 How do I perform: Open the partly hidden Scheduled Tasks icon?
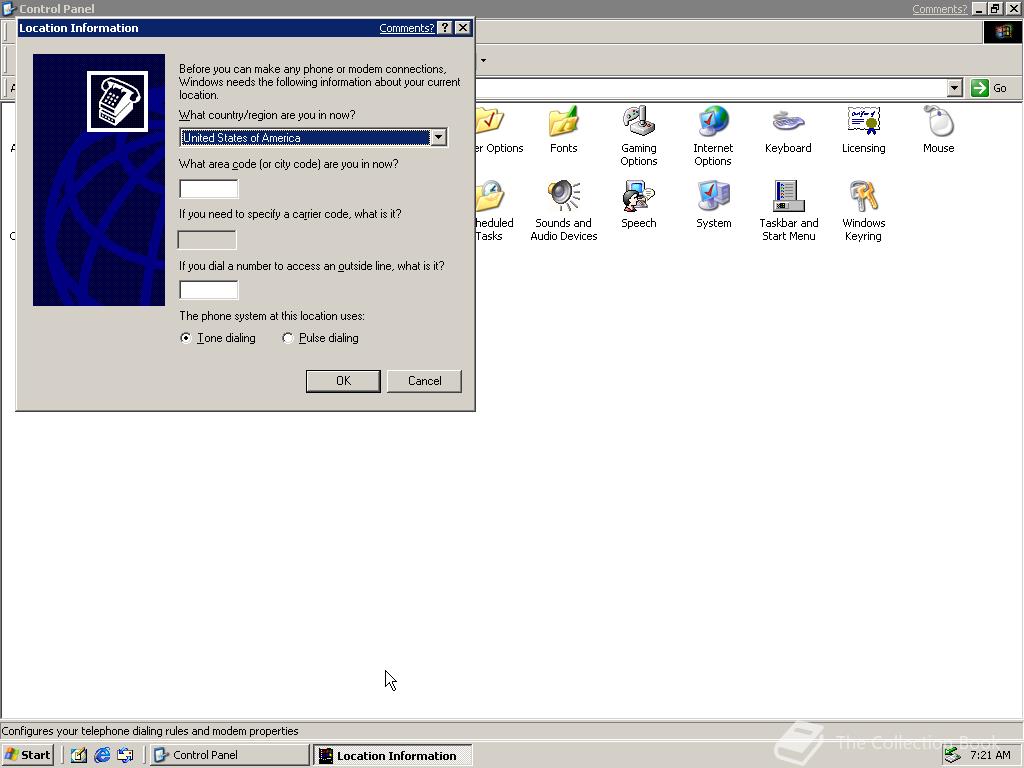tap(490, 196)
